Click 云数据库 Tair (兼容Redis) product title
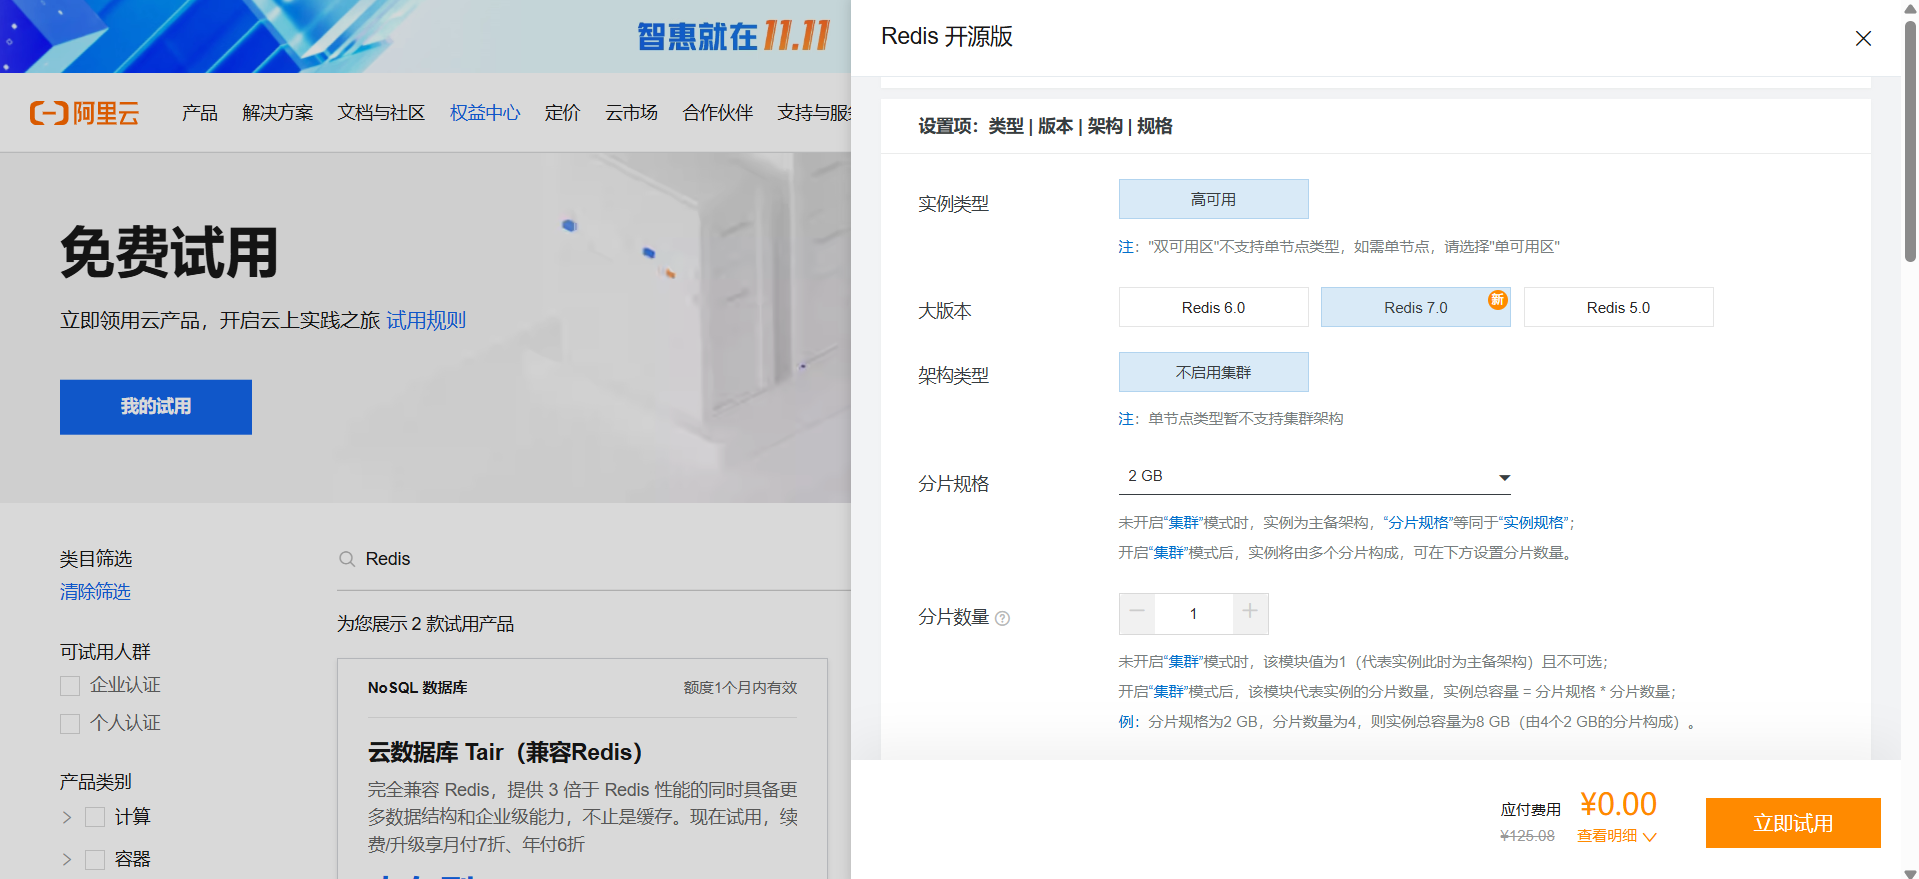Viewport: 1919px width, 879px height. (505, 752)
